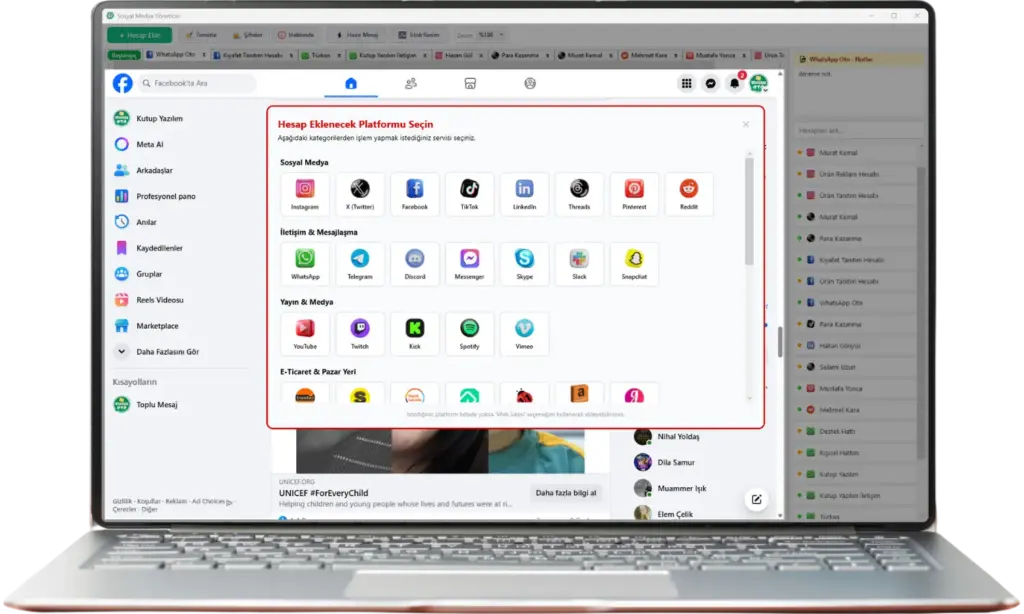Pick the Discord platform icon
1024x614 pixels.
tap(415, 264)
